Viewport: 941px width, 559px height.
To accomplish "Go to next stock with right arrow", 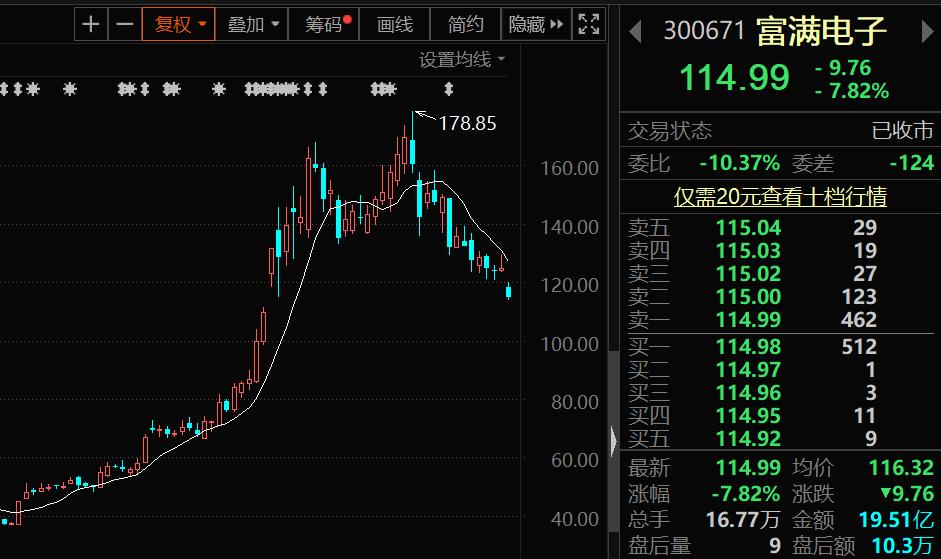I will (x=927, y=31).
